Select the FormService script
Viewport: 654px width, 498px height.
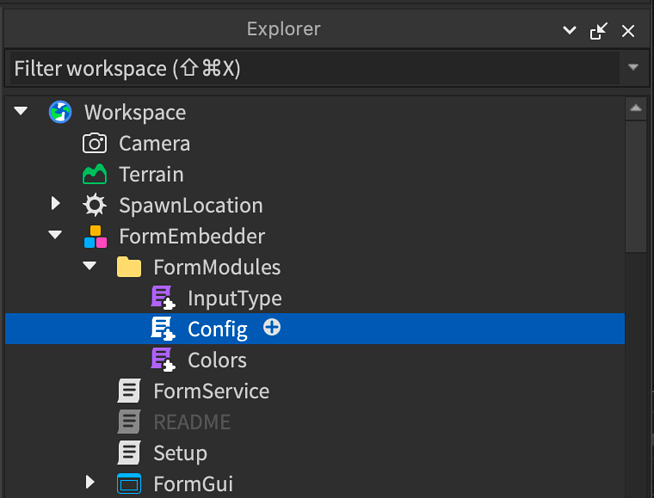[x=210, y=391]
